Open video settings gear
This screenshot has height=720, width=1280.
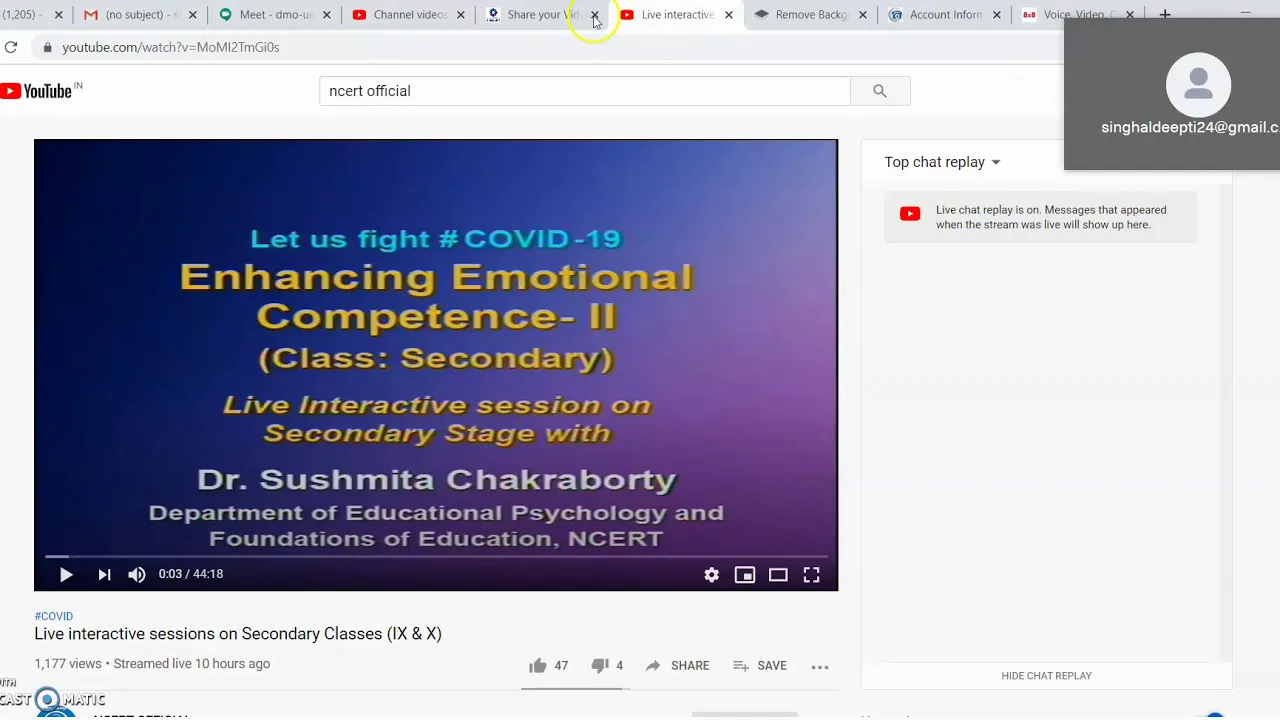tap(711, 574)
